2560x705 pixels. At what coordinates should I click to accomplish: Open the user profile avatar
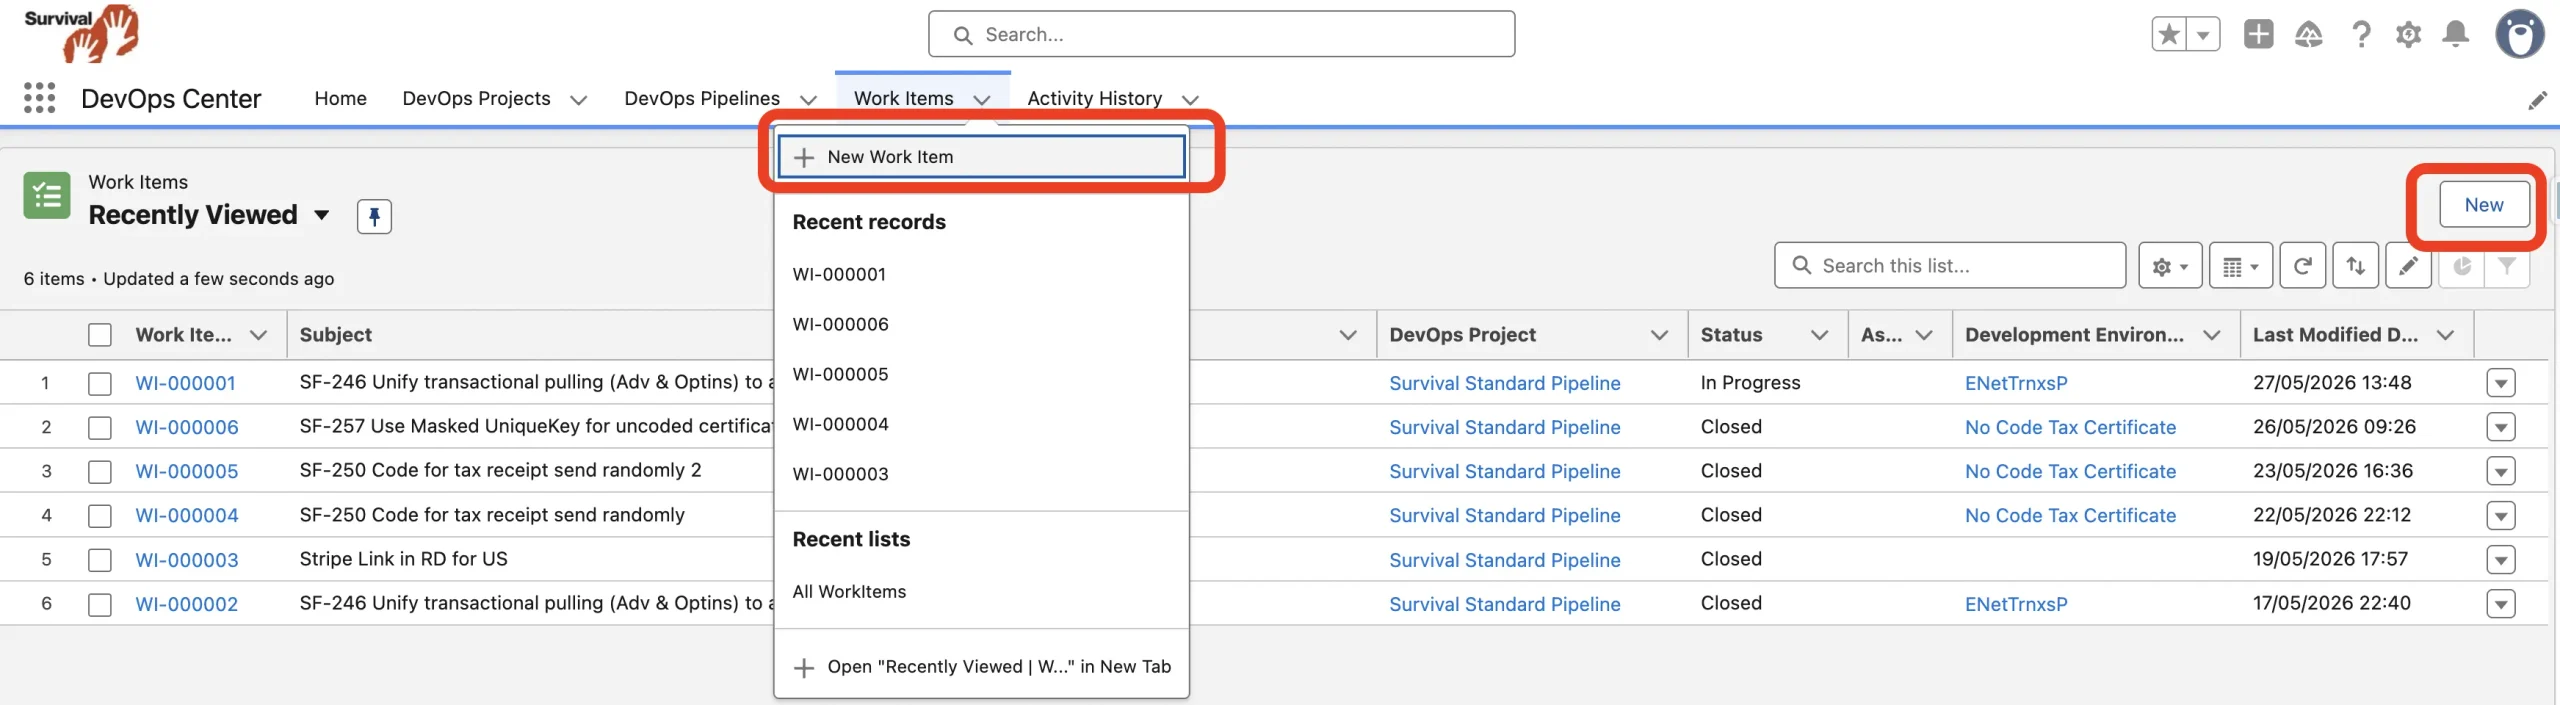click(x=2519, y=34)
